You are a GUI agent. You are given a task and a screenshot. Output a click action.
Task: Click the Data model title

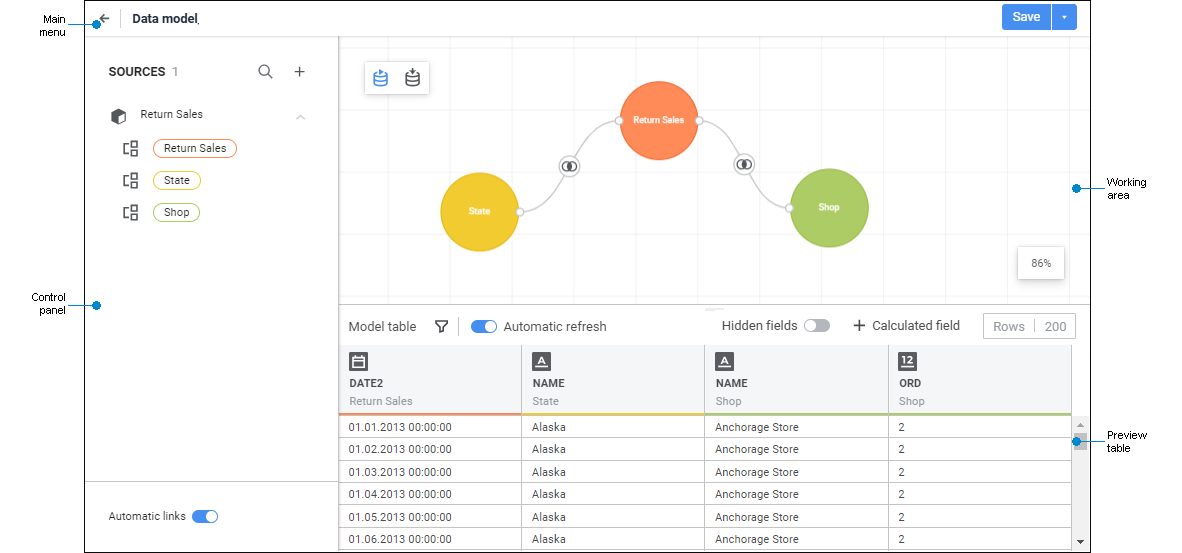click(165, 19)
